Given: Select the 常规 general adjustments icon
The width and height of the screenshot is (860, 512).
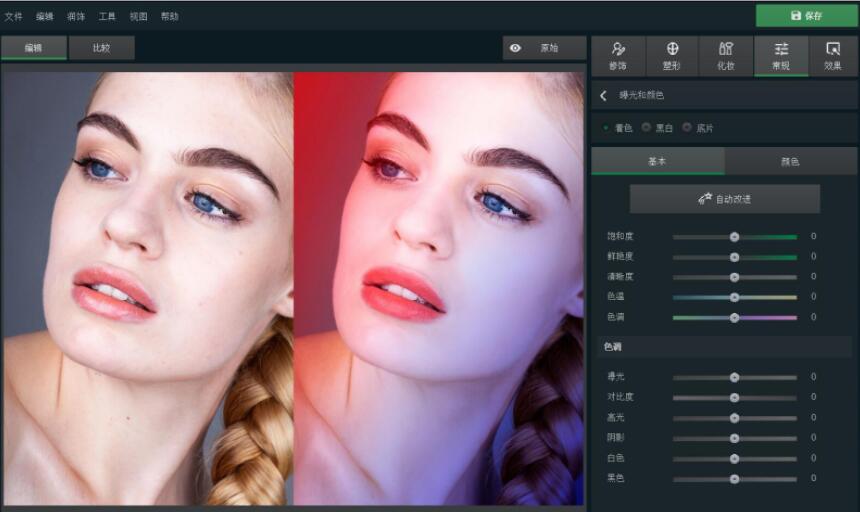Looking at the screenshot, I should (x=781, y=49).
